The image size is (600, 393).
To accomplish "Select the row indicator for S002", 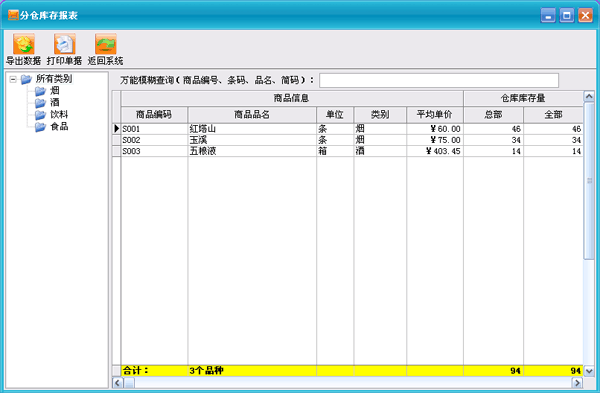I will 116,140.
